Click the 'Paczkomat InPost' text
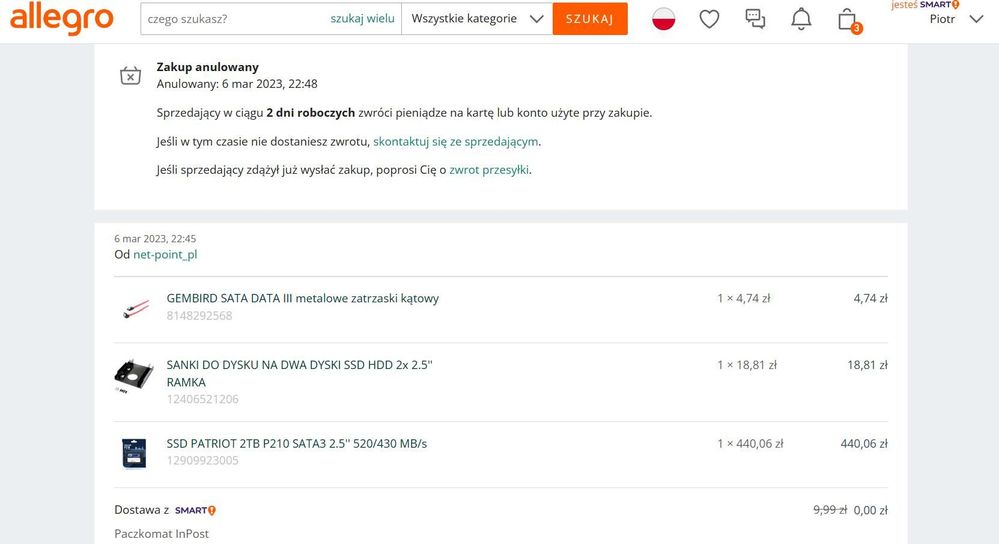Image resolution: width=999 pixels, height=544 pixels. tap(161, 534)
